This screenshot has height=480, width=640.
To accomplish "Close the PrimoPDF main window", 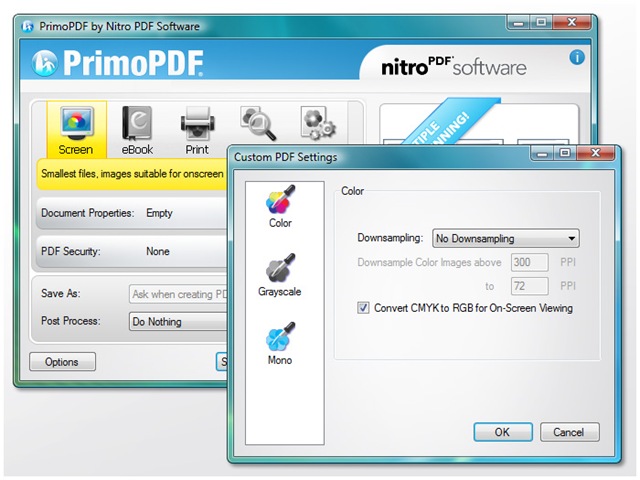I will (x=572, y=22).
